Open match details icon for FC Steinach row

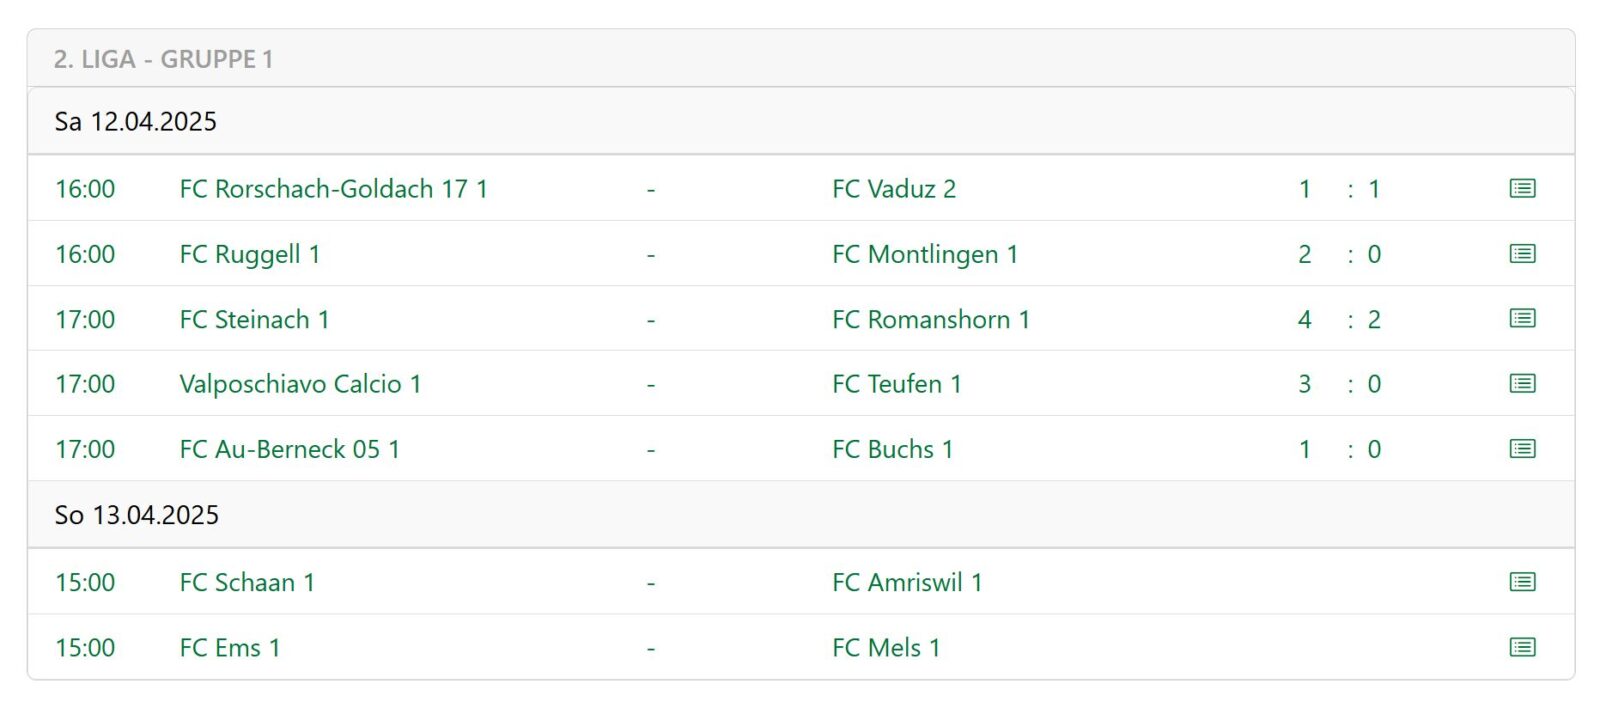pos(1522,319)
